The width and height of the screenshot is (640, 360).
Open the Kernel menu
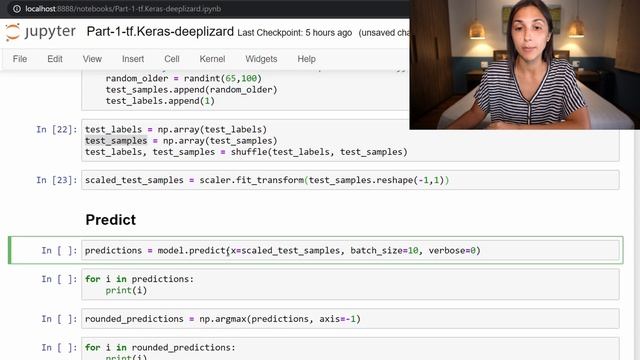click(212, 59)
